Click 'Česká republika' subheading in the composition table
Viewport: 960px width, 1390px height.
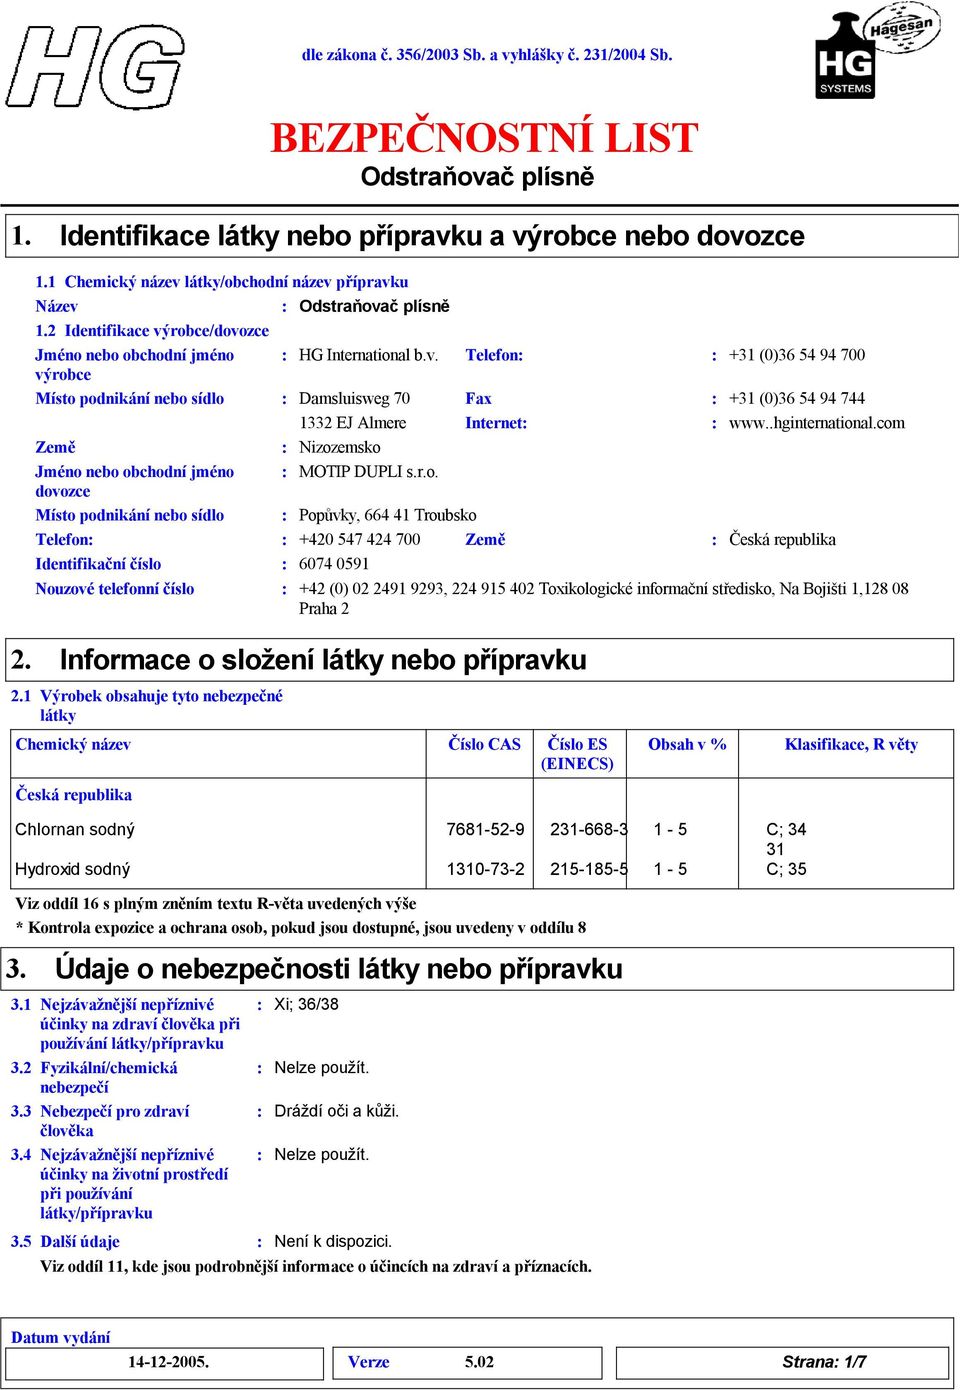coord(73,795)
